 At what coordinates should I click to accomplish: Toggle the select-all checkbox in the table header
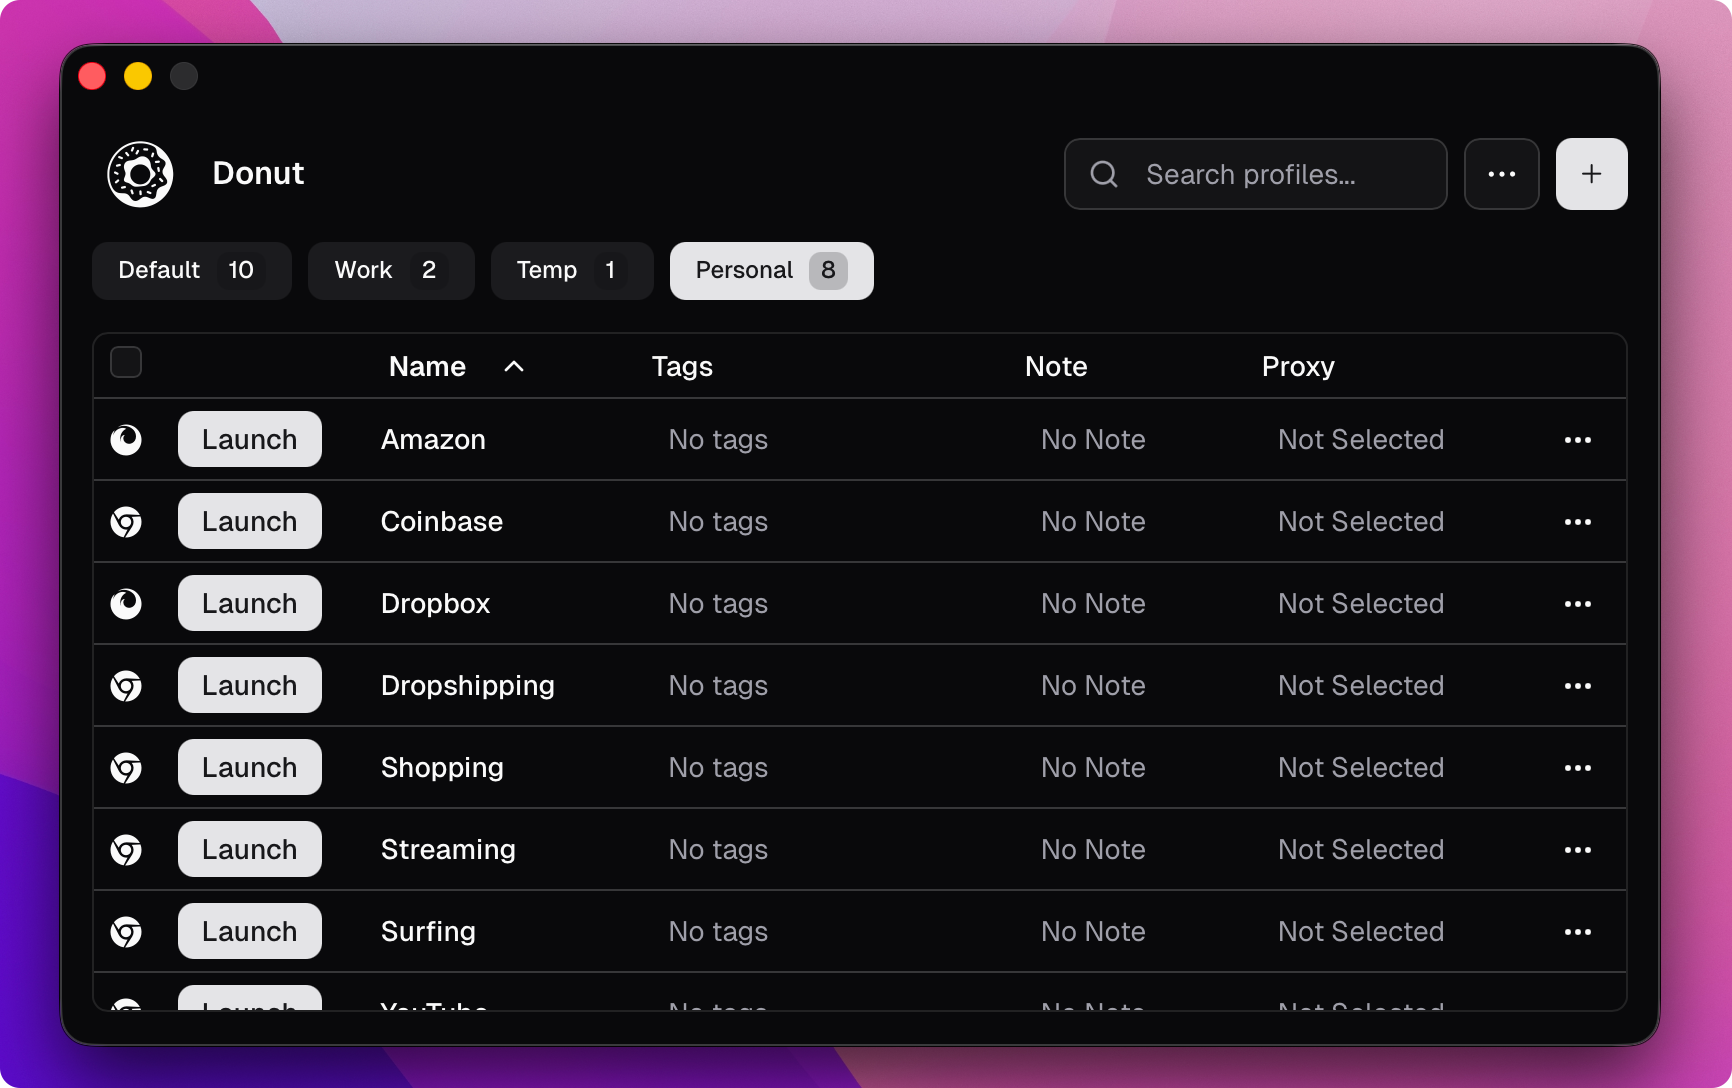tap(126, 363)
